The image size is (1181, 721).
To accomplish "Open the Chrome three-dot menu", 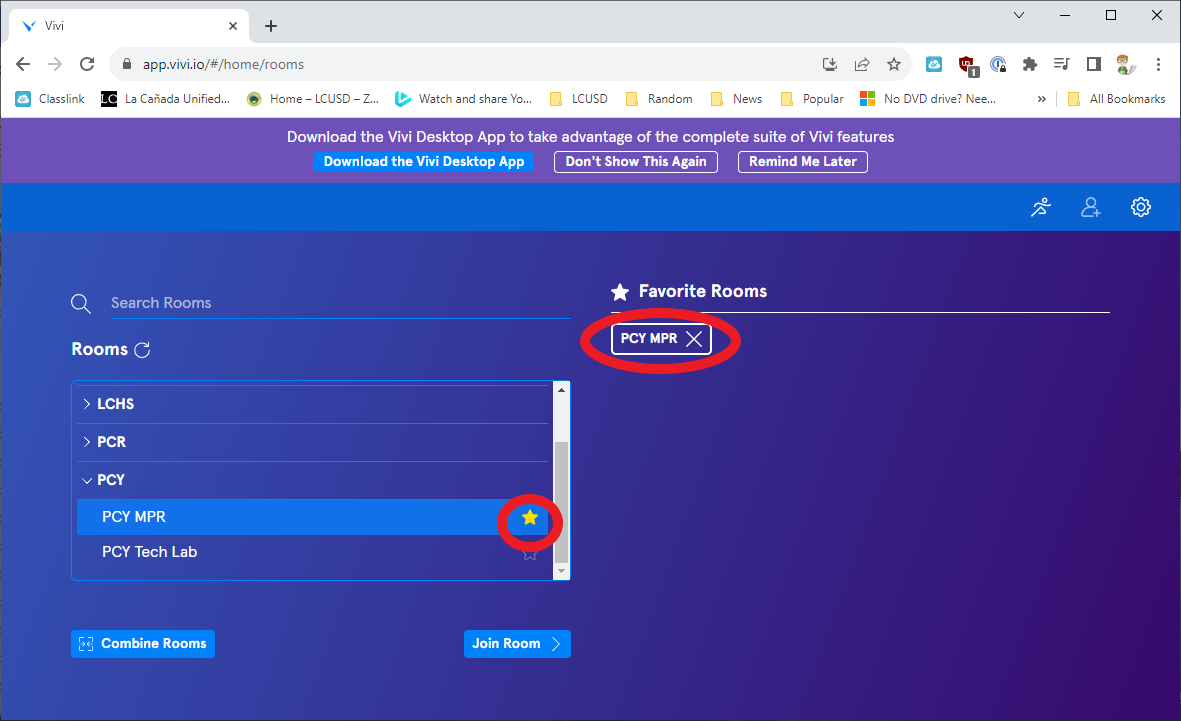I will pyautogui.click(x=1158, y=65).
